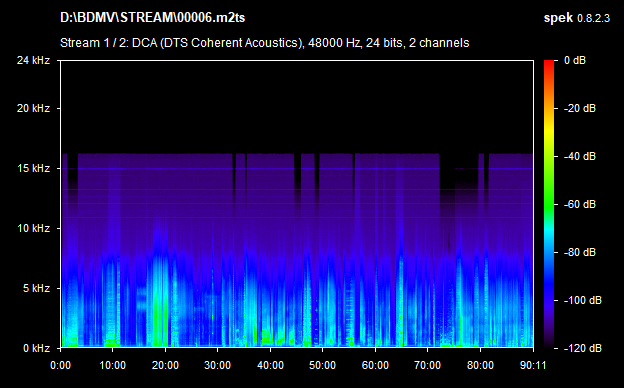Click the 10 kHz frequency axis label
This screenshot has height=388, width=624.
tap(33, 228)
